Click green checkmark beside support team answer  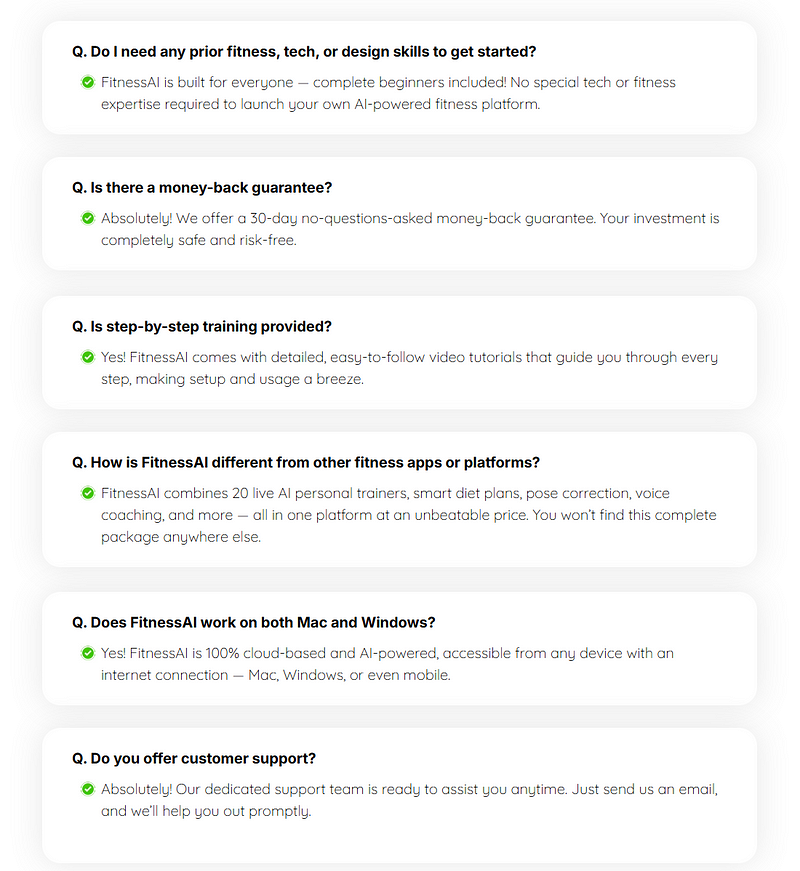pos(88,789)
